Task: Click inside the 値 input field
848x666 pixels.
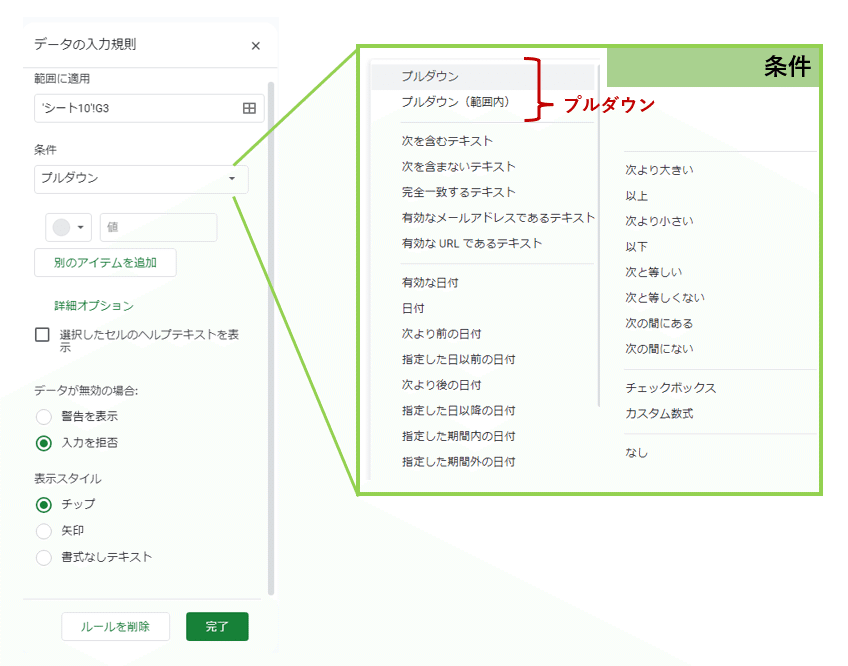Action: tap(156, 227)
